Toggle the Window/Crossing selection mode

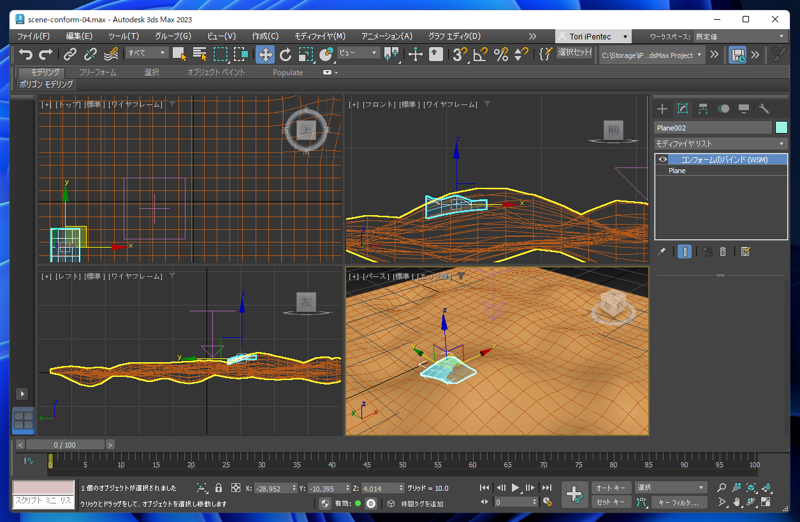(x=241, y=54)
